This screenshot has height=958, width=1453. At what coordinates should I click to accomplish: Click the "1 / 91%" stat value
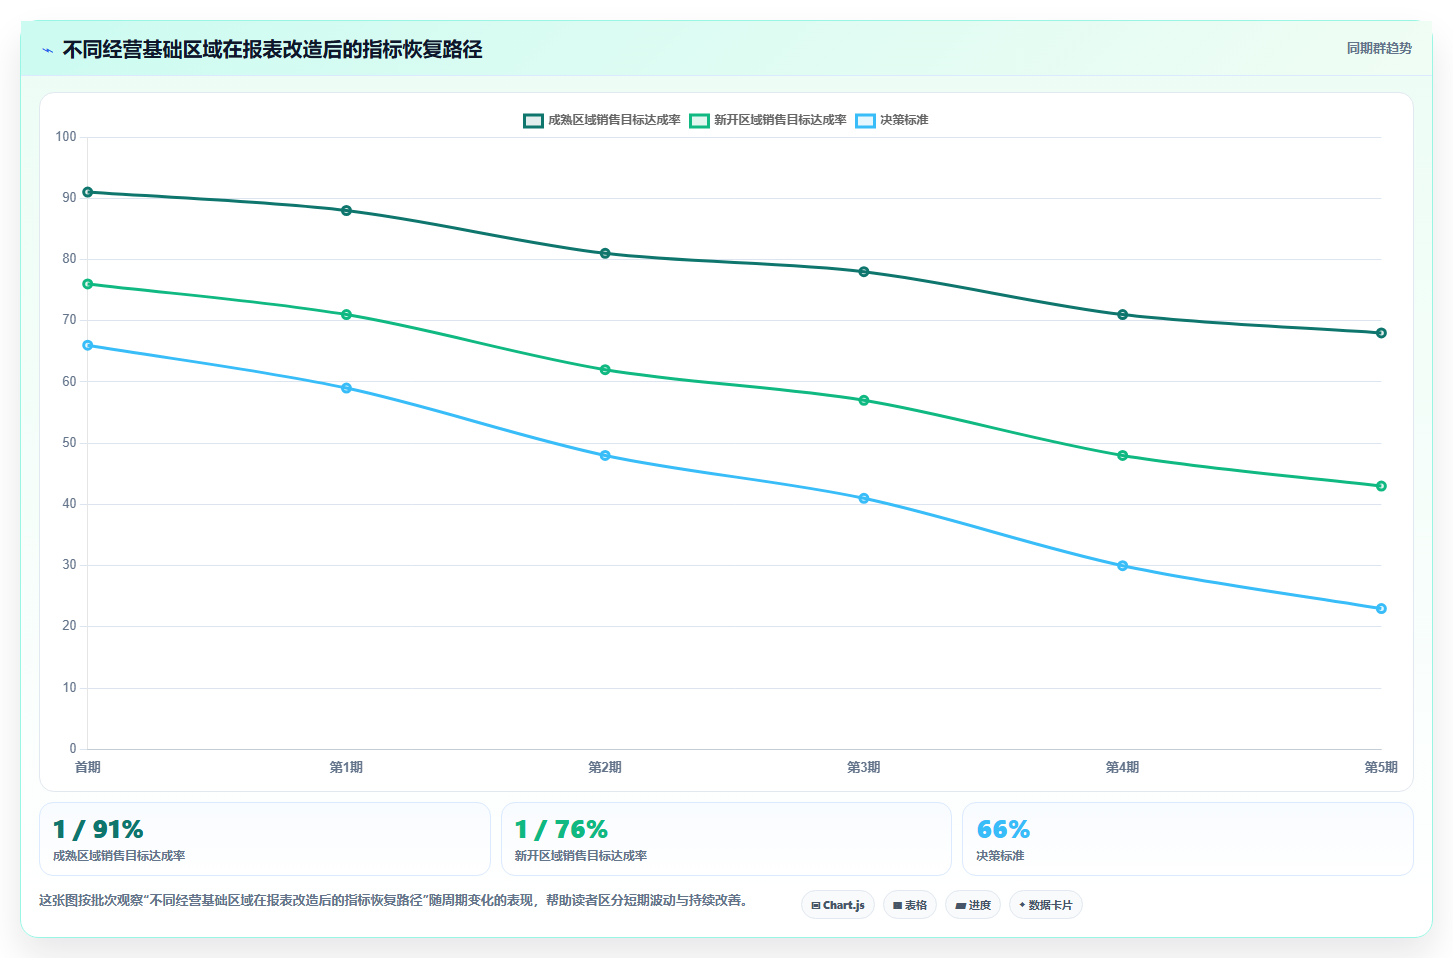pyautogui.click(x=98, y=829)
